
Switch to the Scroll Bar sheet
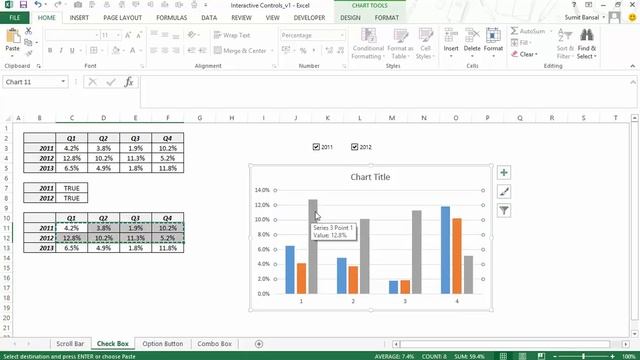pyautogui.click(x=70, y=344)
